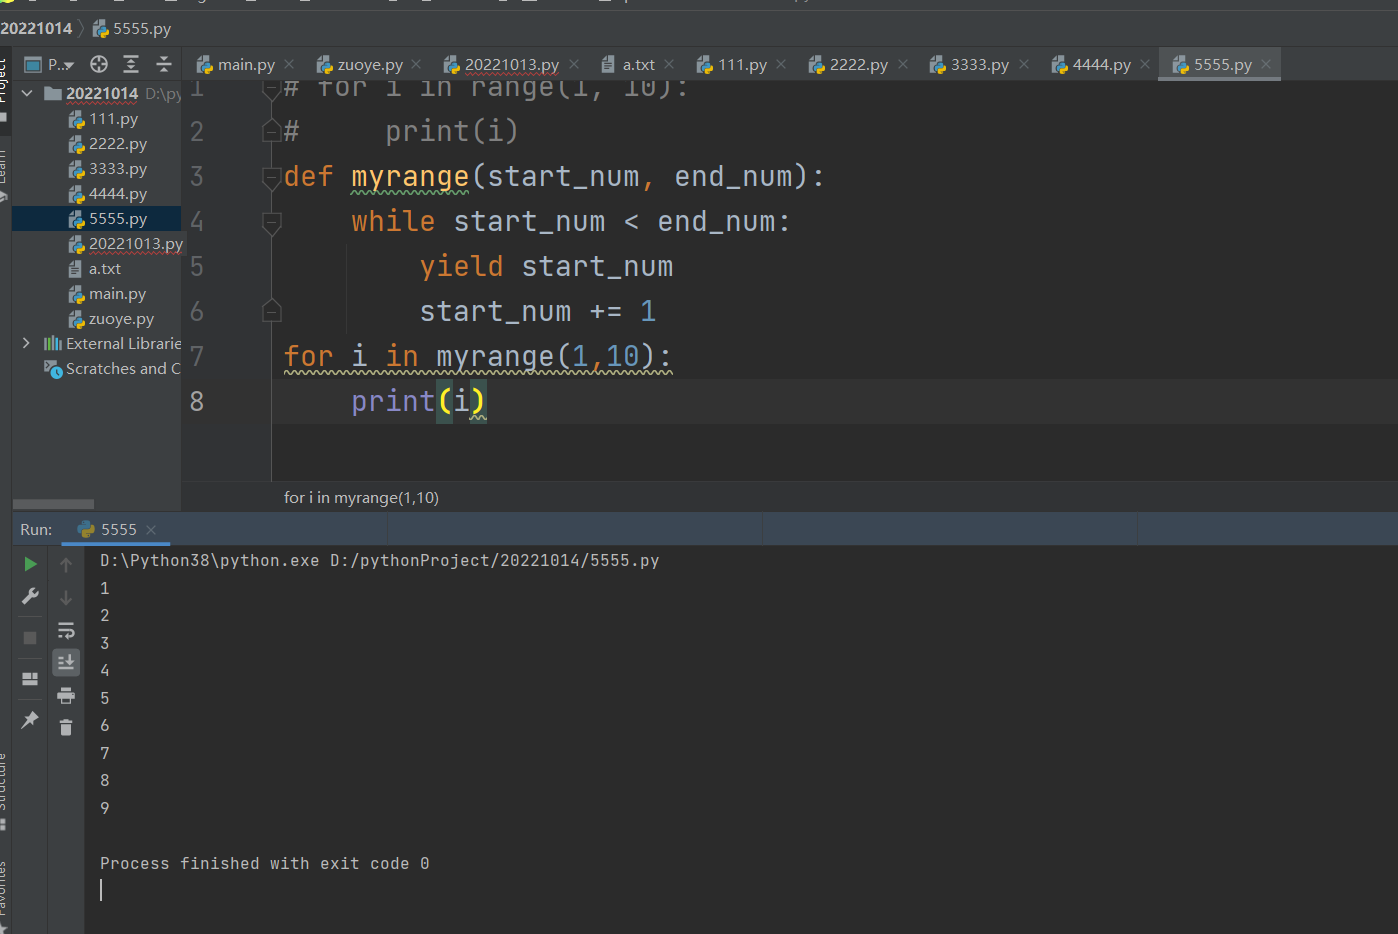The height and width of the screenshot is (934, 1398).
Task: Close the 5555 run tab
Action: point(151,530)
